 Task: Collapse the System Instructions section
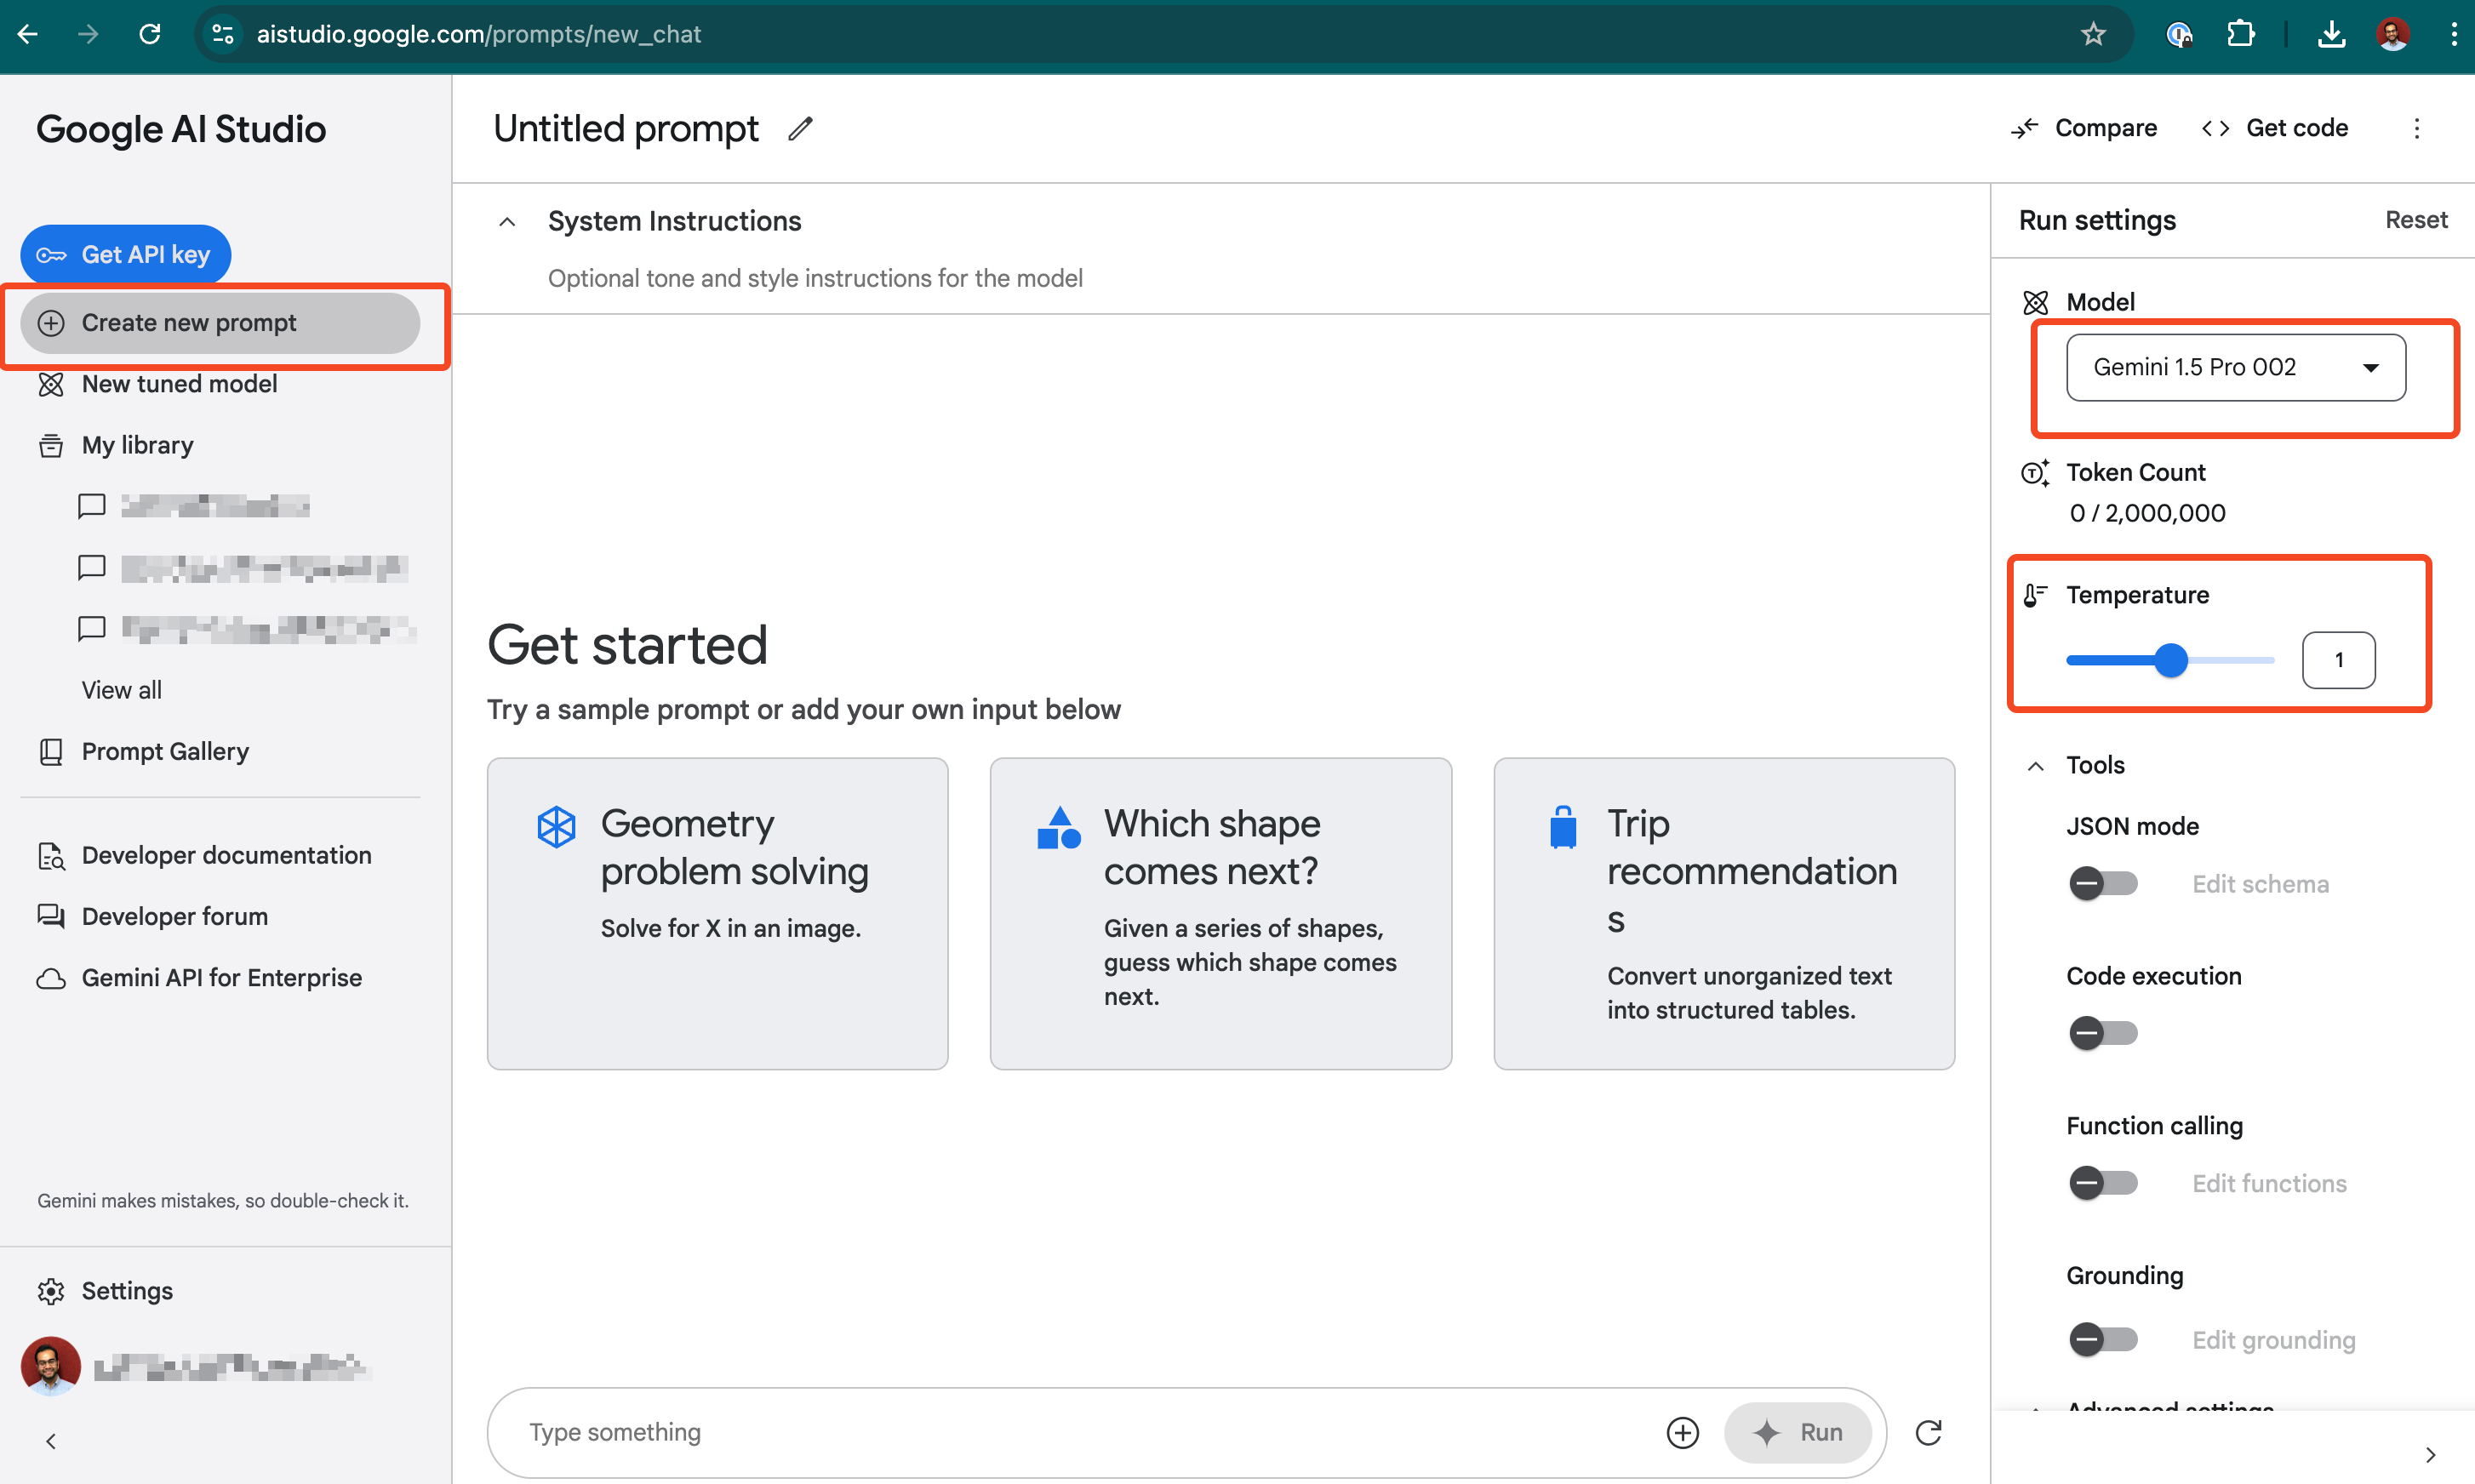click(506, 221)
